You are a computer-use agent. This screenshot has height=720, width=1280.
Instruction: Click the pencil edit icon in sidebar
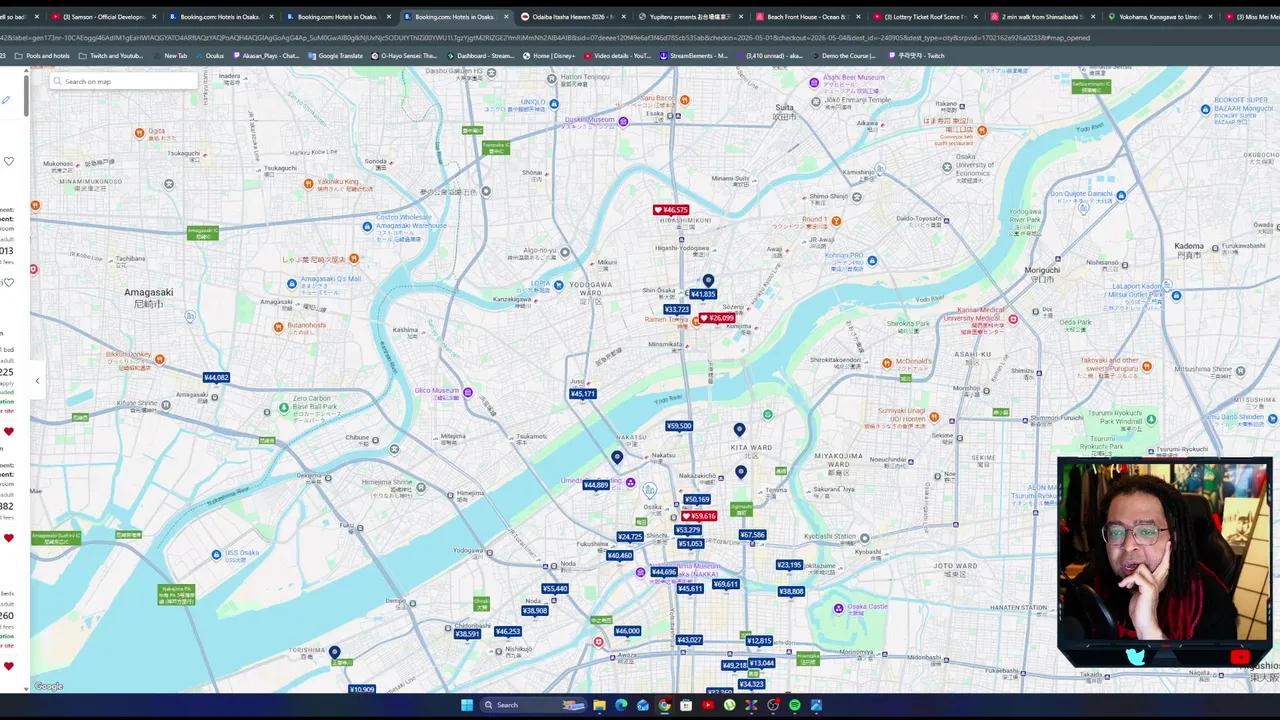click(x=6, y=100)
